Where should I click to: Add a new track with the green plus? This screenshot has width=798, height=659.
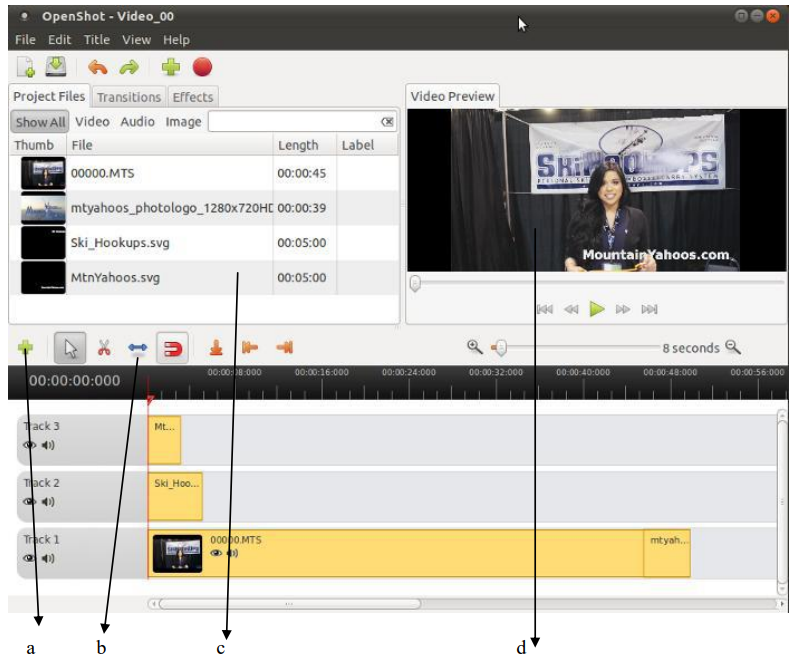coord(26,348)
